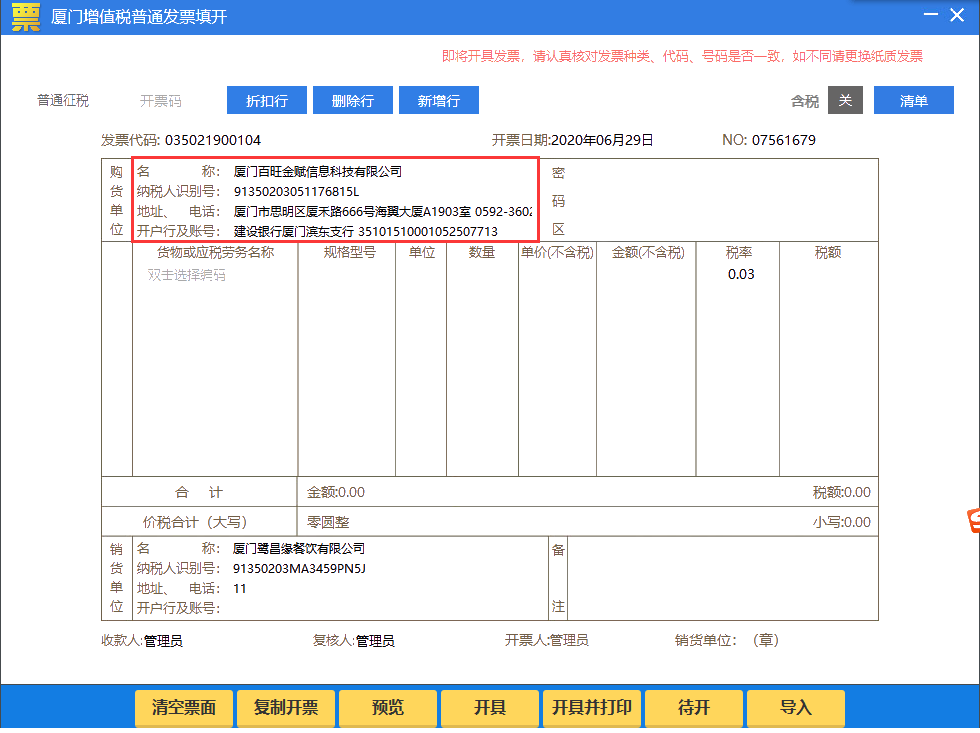The image size is (980, 733).
Task: Click the 开具 issue button
Action: (x=489, y=707)
